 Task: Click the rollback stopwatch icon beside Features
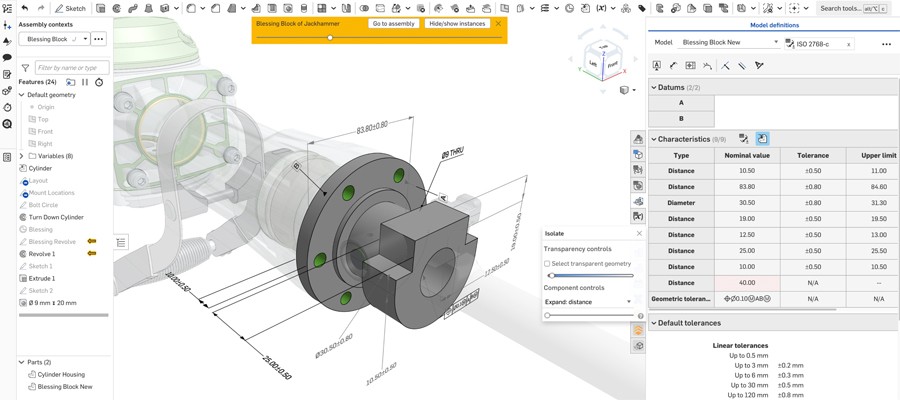click(x=99, y=82)
